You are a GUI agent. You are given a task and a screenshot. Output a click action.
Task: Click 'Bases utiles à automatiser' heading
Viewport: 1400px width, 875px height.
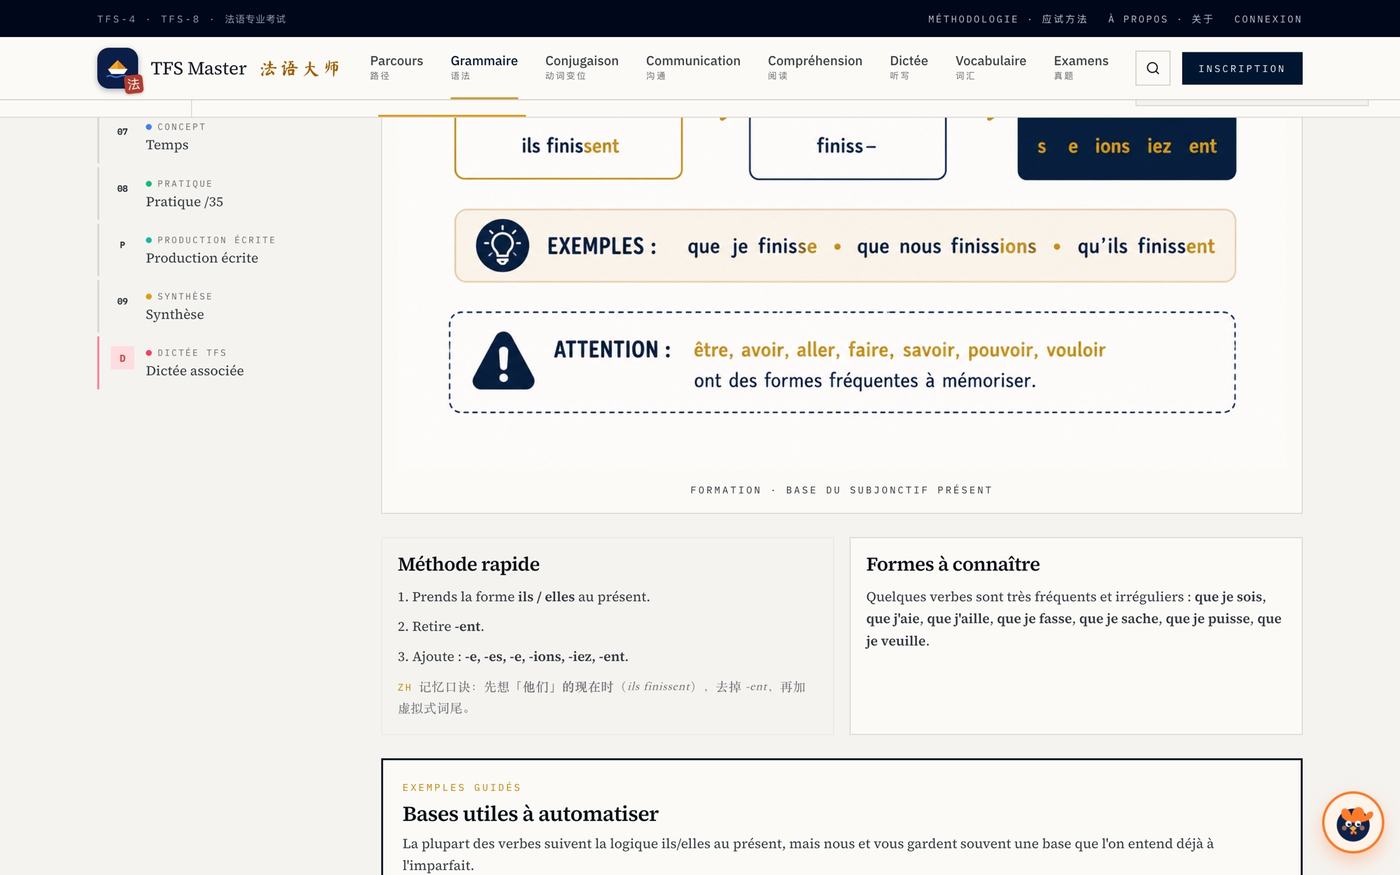click(531, 813)
